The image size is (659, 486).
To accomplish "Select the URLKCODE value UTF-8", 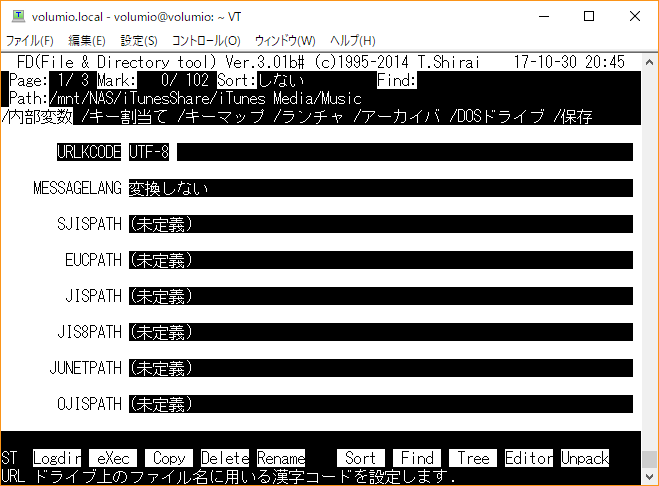I will pyautogui.click(x=149, y=152).
